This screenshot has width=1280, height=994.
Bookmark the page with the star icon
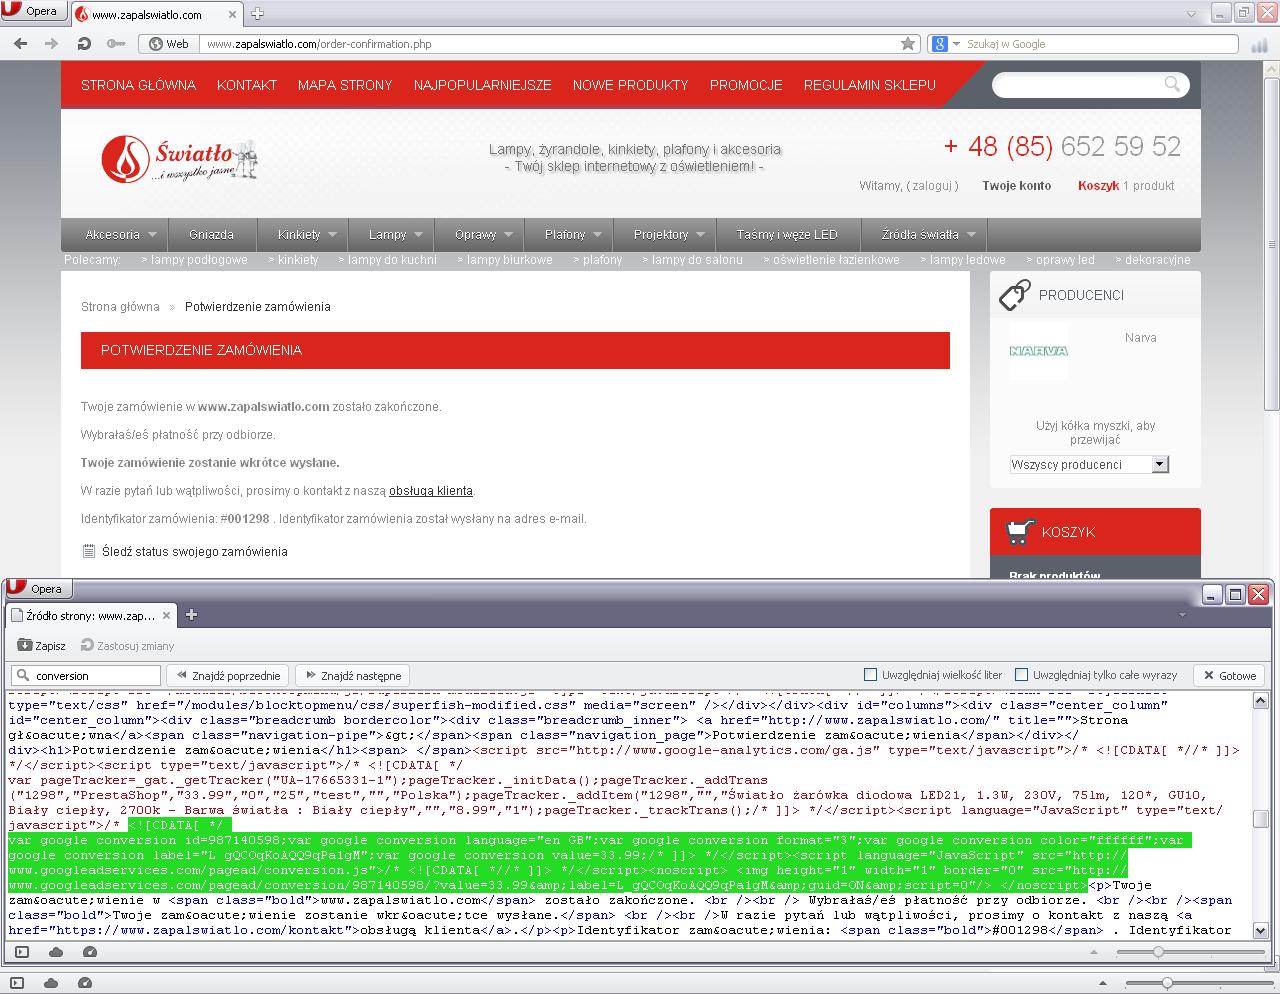908,44
